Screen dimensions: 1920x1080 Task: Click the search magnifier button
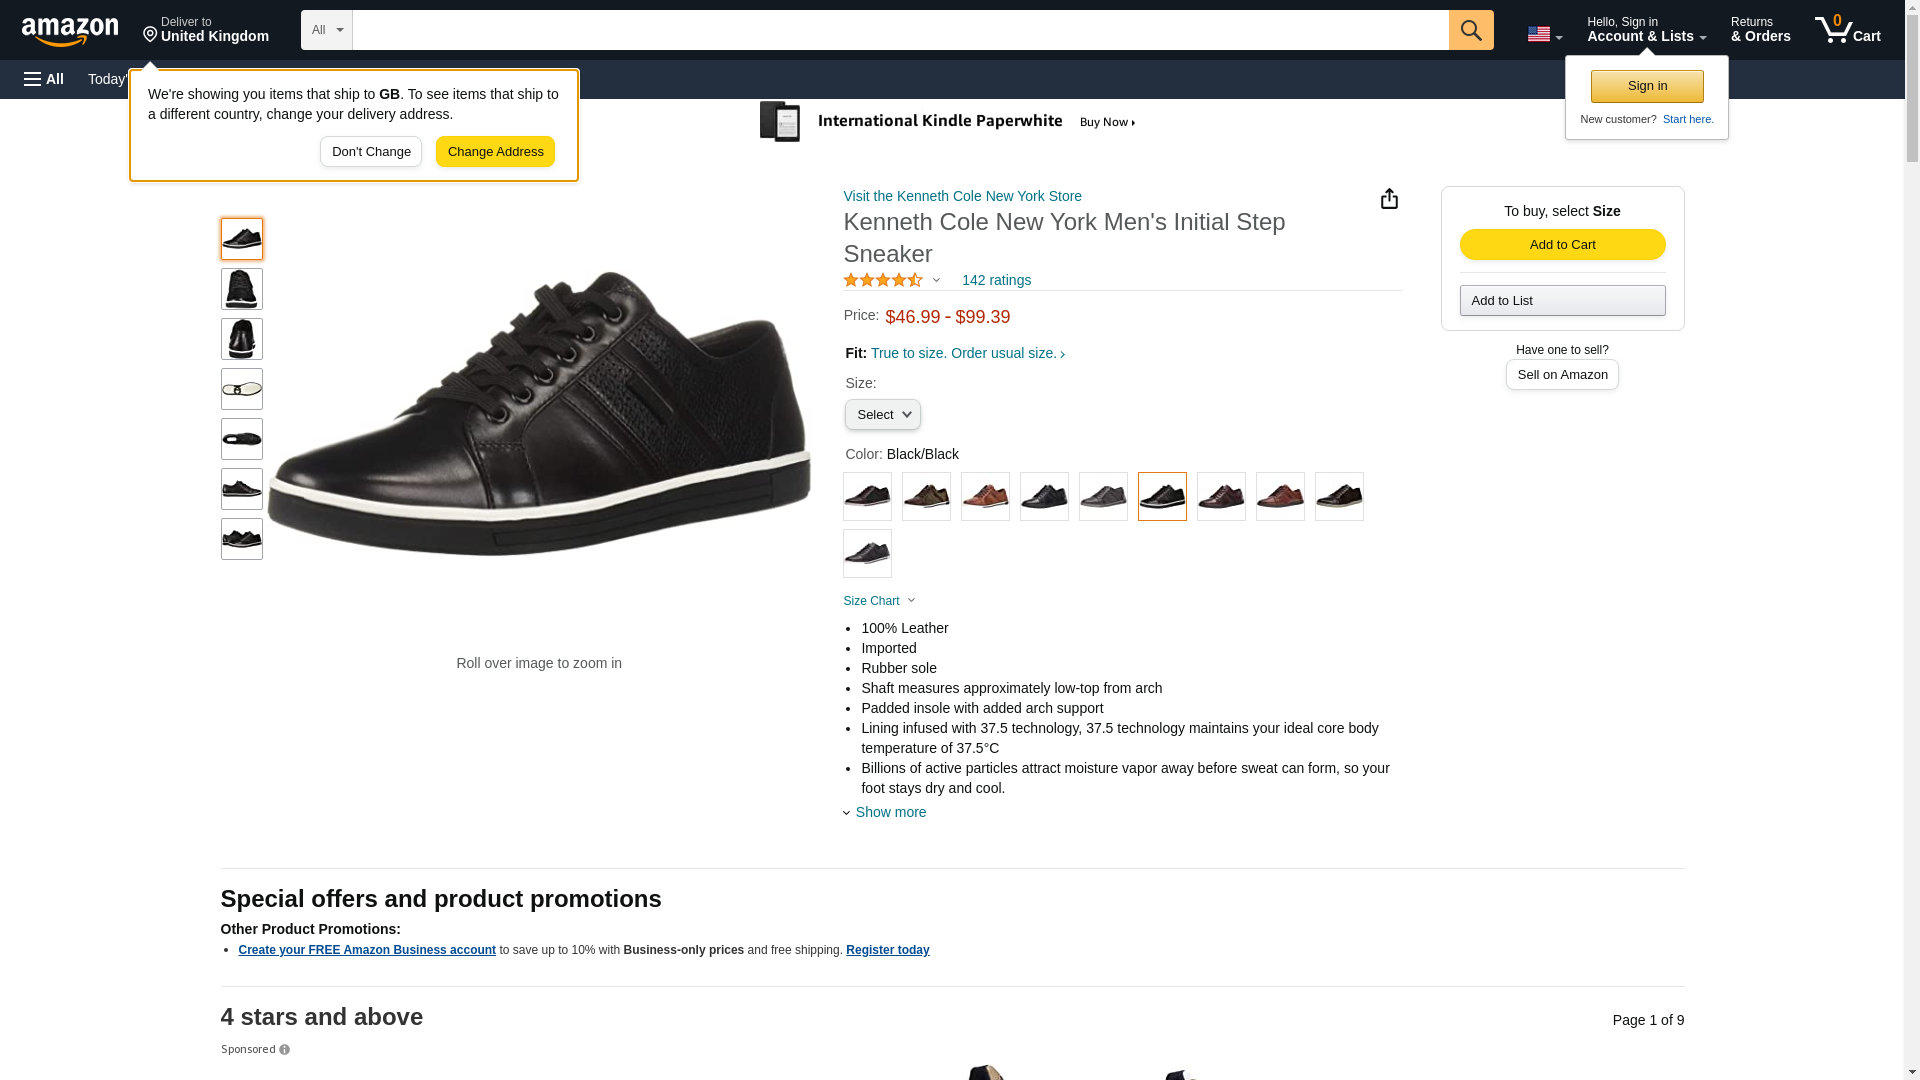point(1470,30)
